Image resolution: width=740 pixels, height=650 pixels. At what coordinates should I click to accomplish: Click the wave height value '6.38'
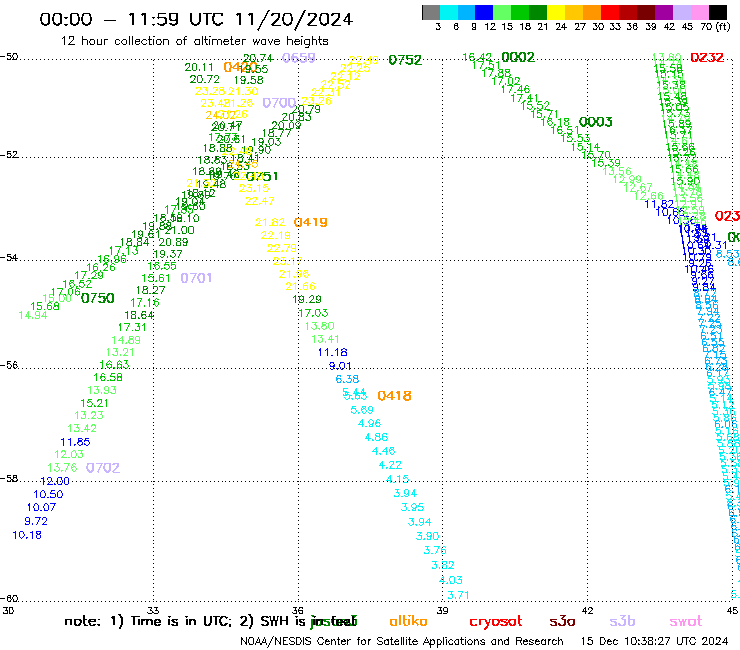point(347,380)
